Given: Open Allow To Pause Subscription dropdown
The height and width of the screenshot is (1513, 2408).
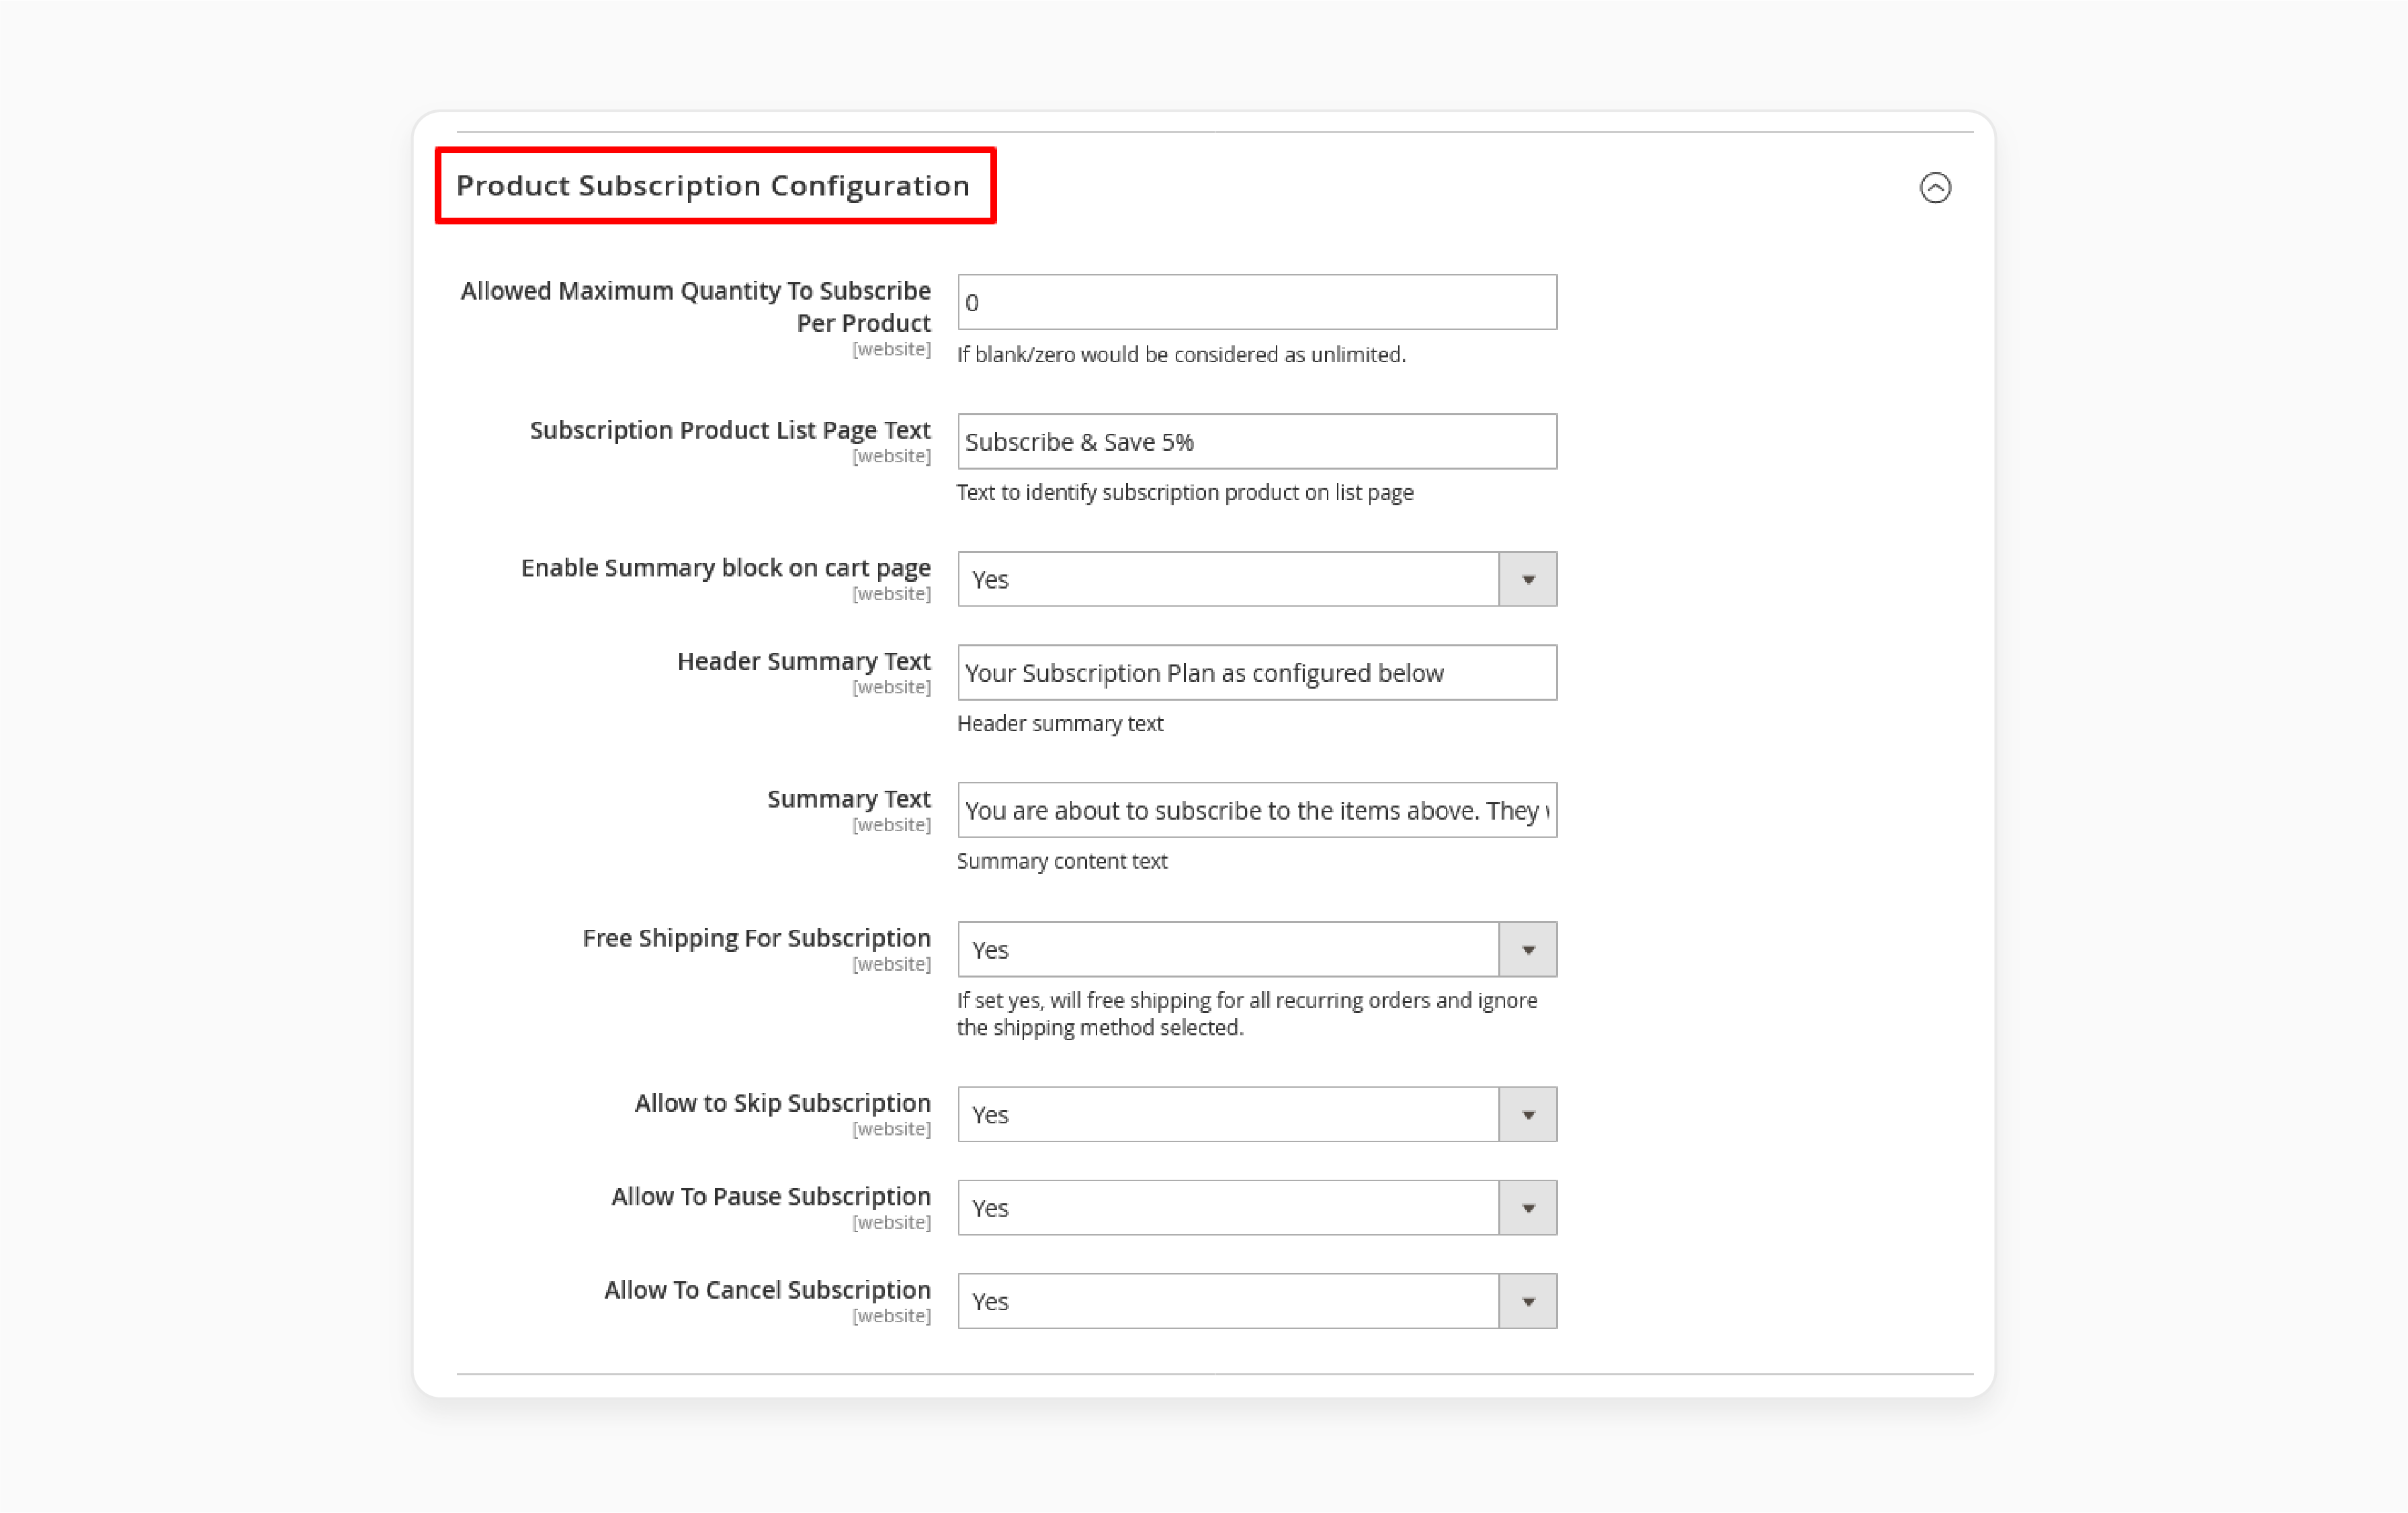Looking at the screenshot, I should (1257, 1207).
